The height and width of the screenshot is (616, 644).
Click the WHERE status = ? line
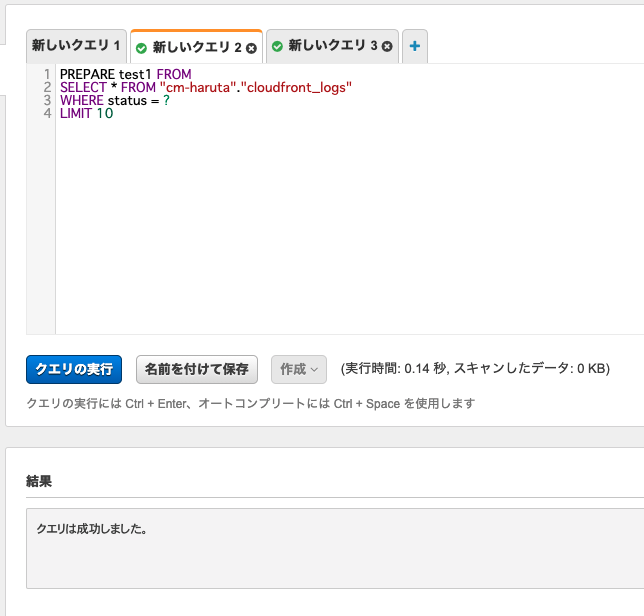click(115, 101)
